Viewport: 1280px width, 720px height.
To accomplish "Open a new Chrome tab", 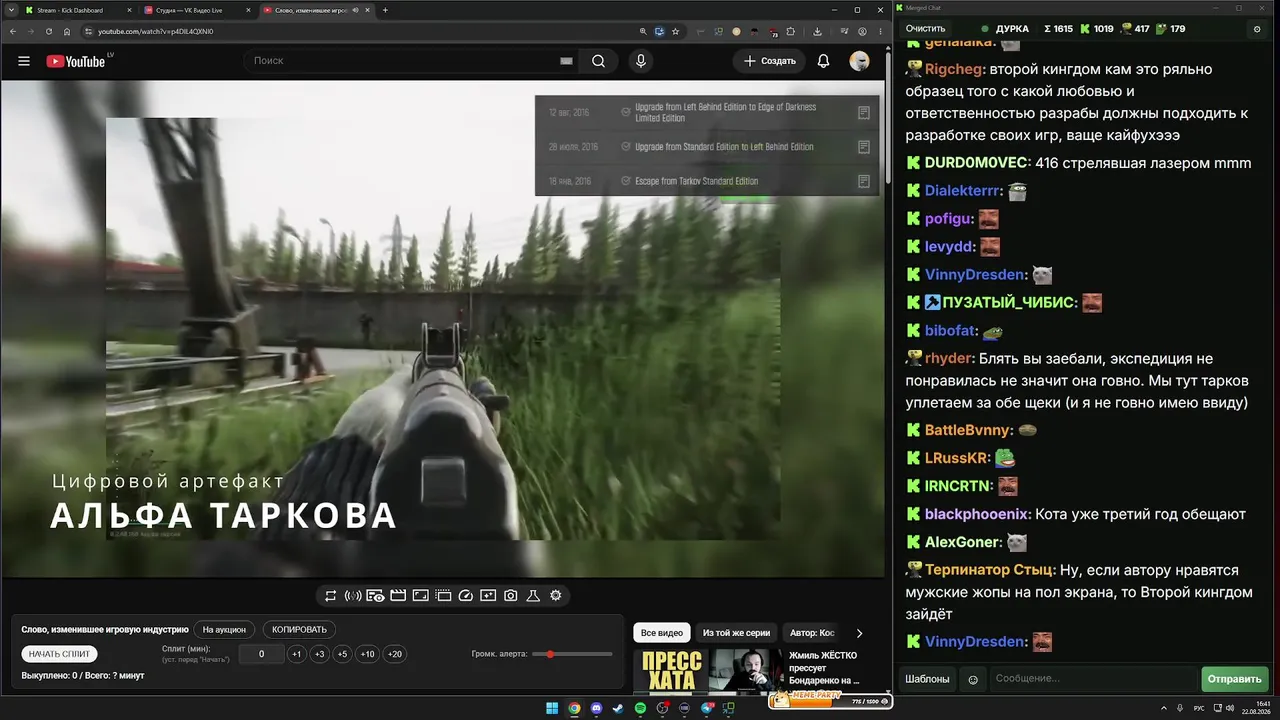I will 385,10.
